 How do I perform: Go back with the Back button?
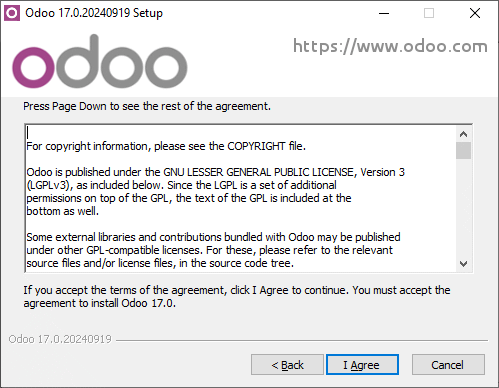point(287,365)
